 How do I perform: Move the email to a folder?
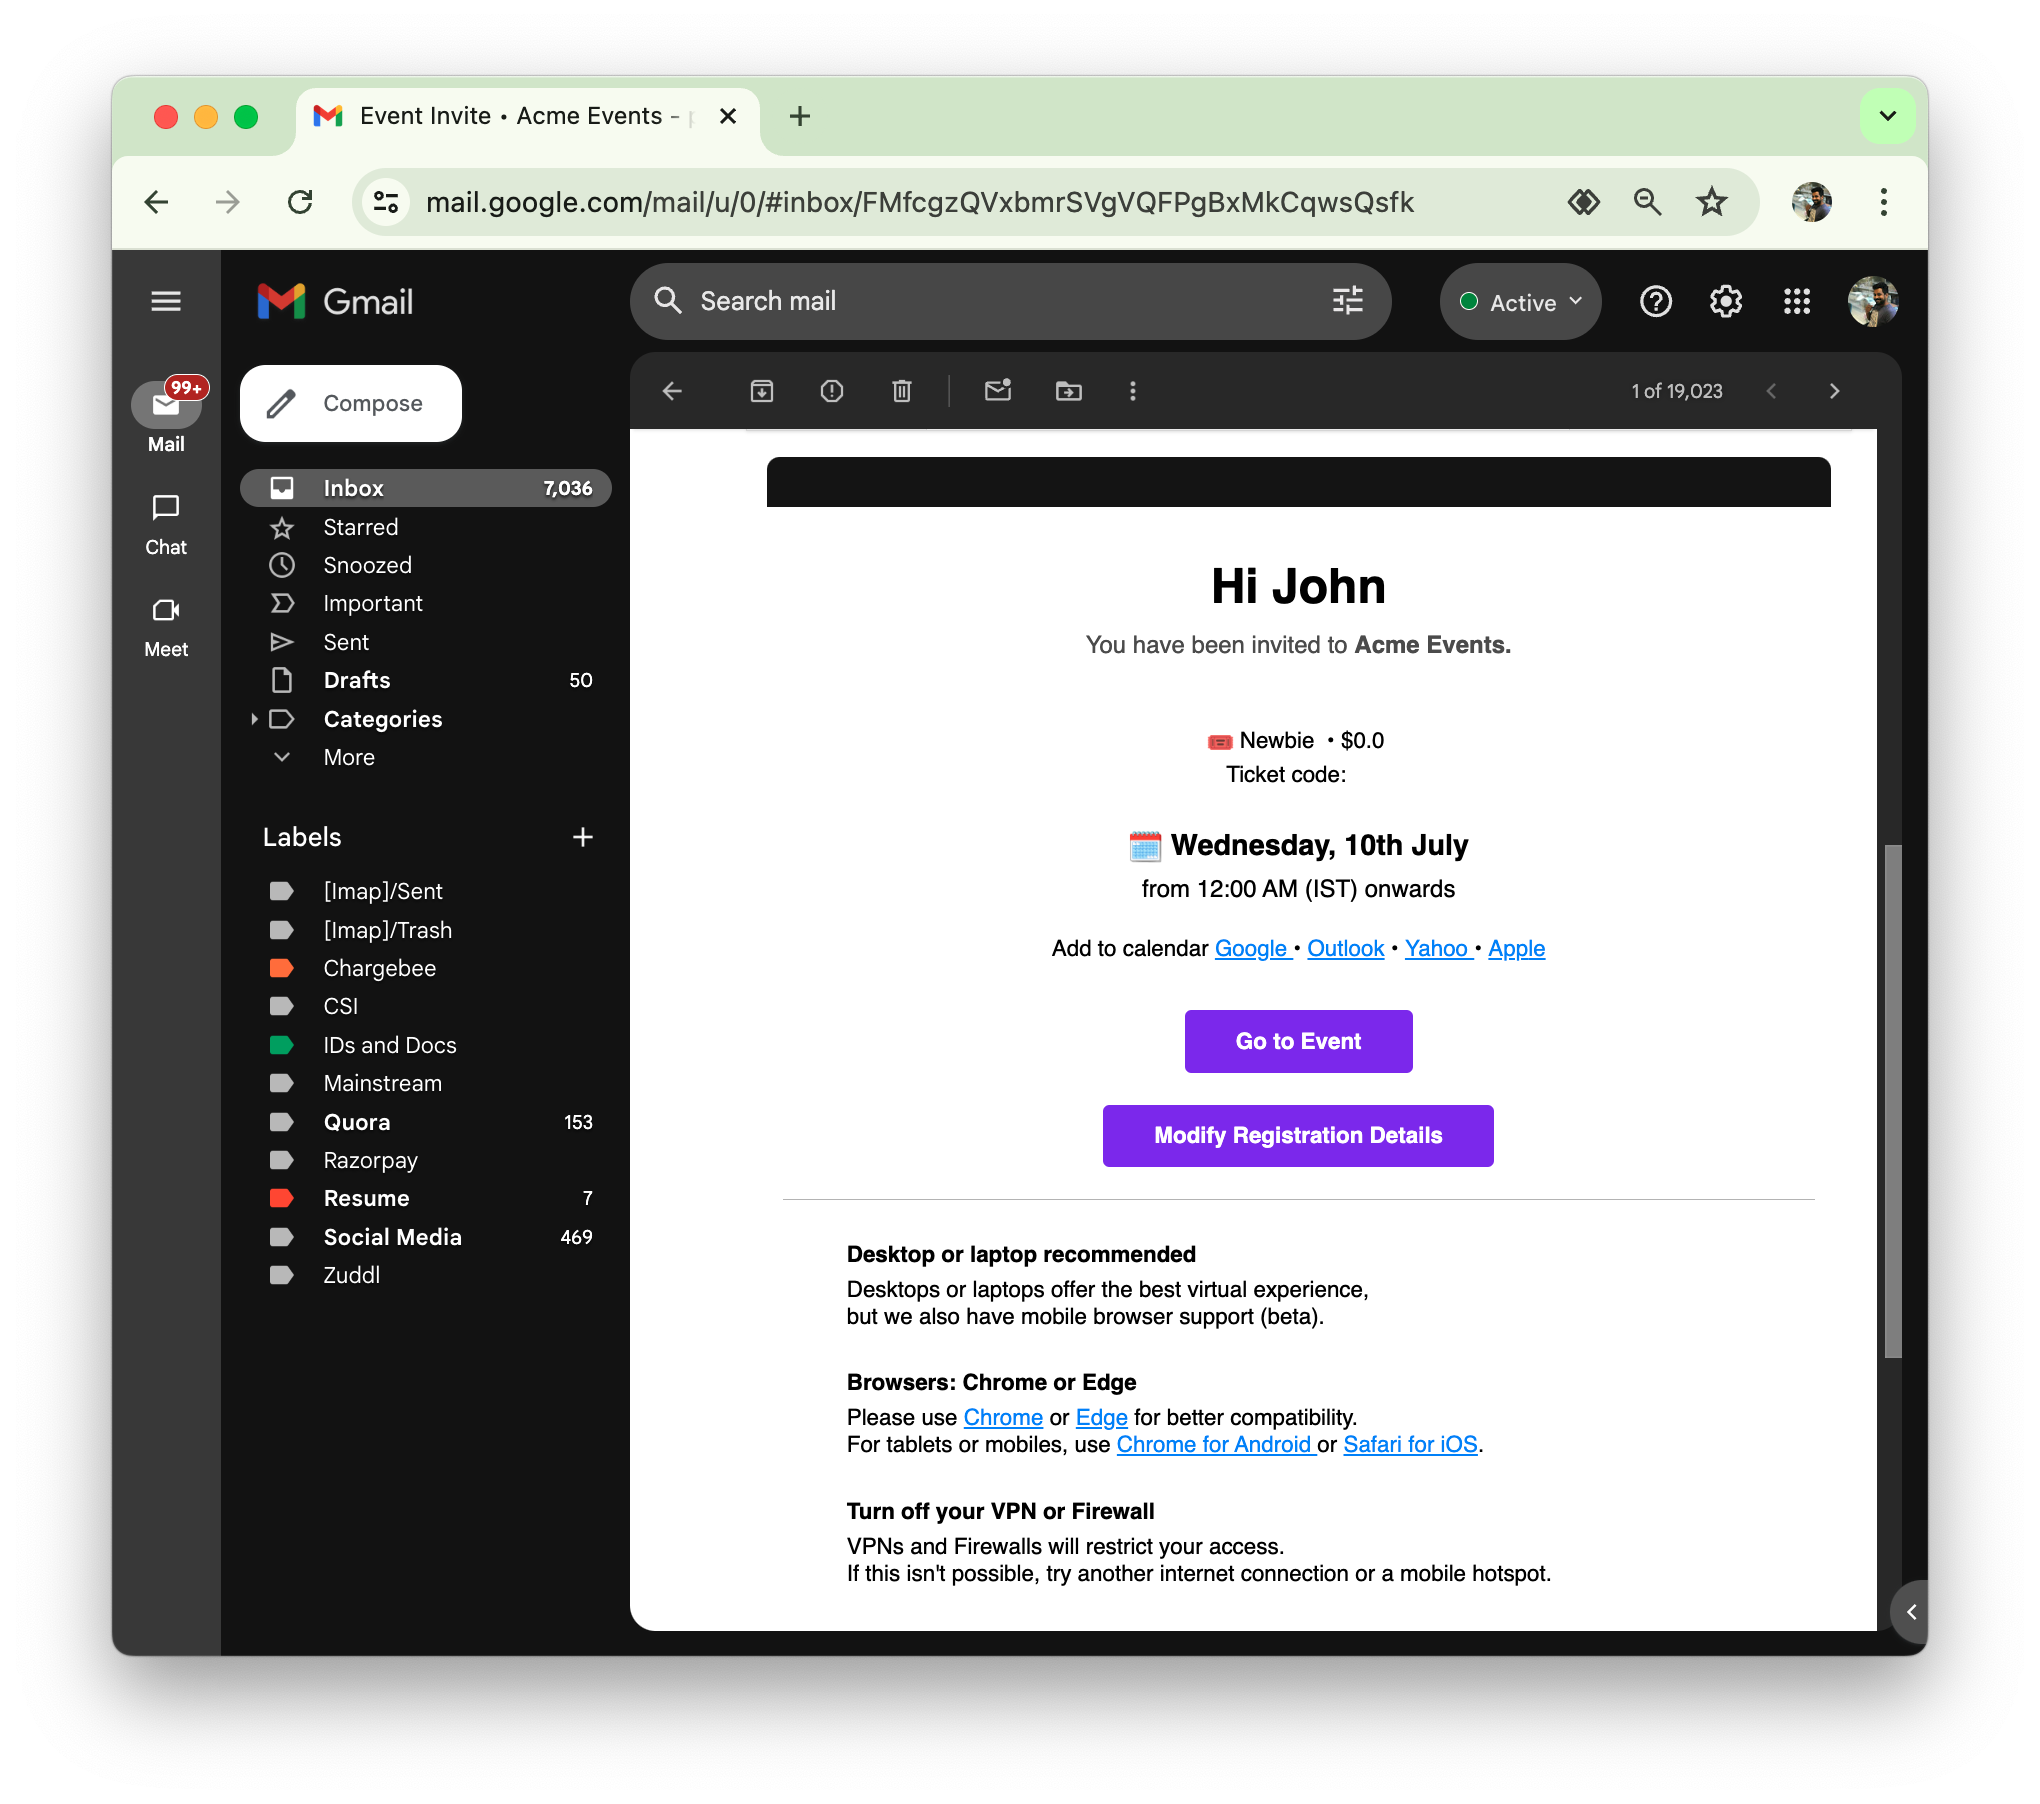tap(1068, 391)
